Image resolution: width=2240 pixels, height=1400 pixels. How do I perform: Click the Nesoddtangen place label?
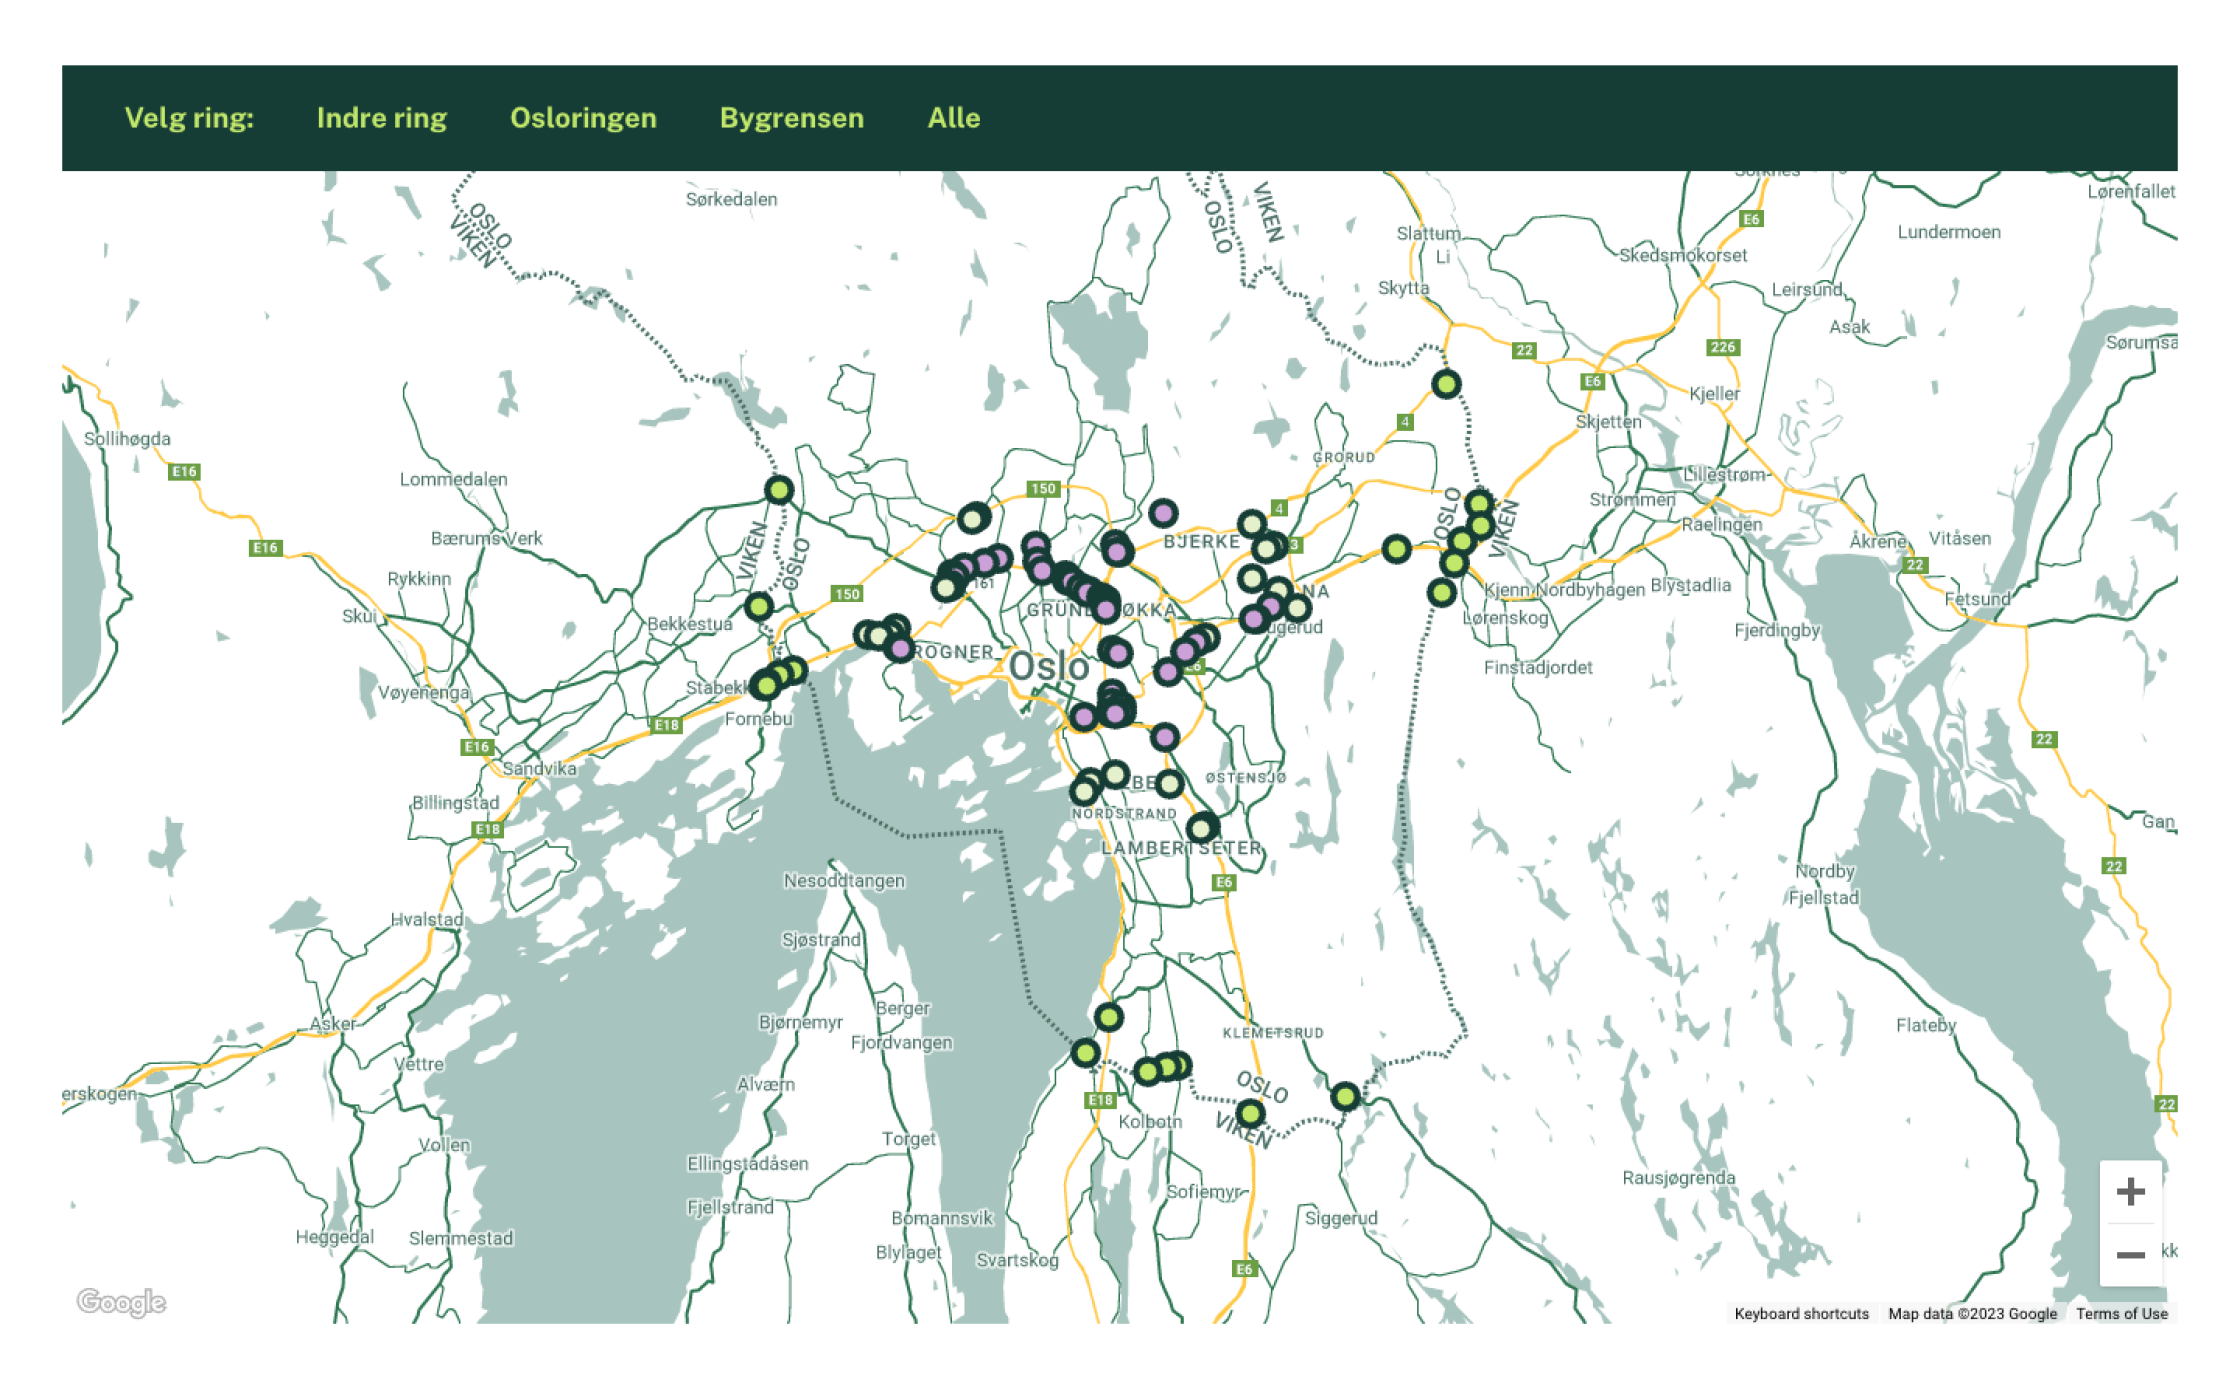tap(844, 880)
